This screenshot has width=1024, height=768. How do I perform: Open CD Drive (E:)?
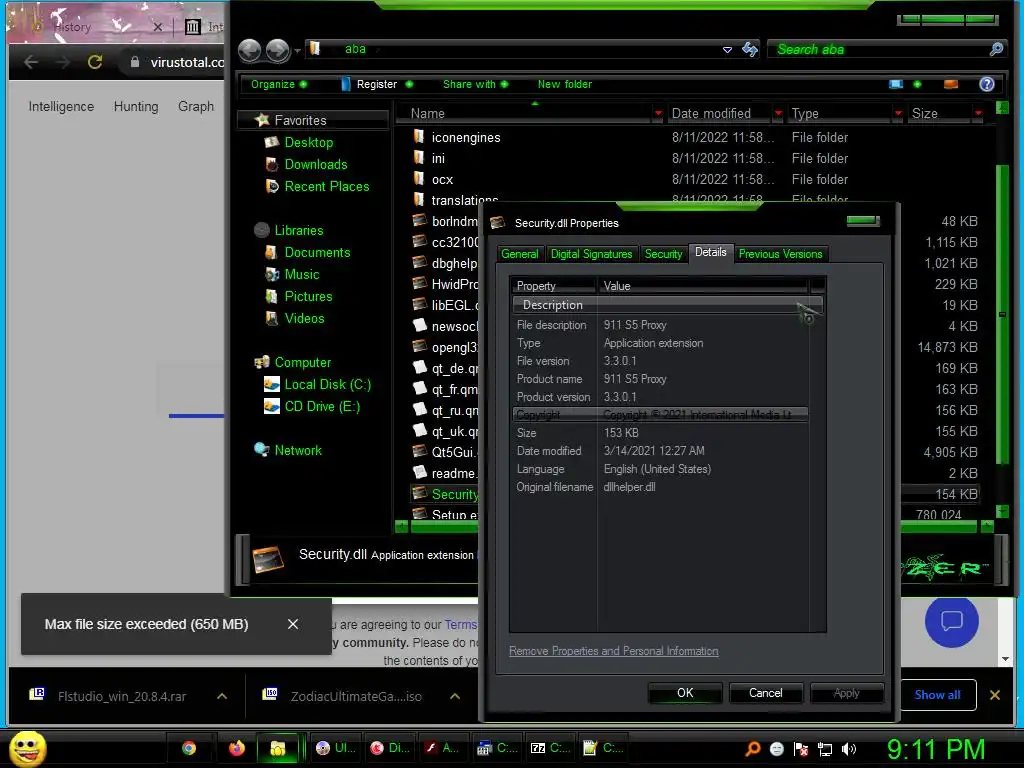[x=322, y=407]
